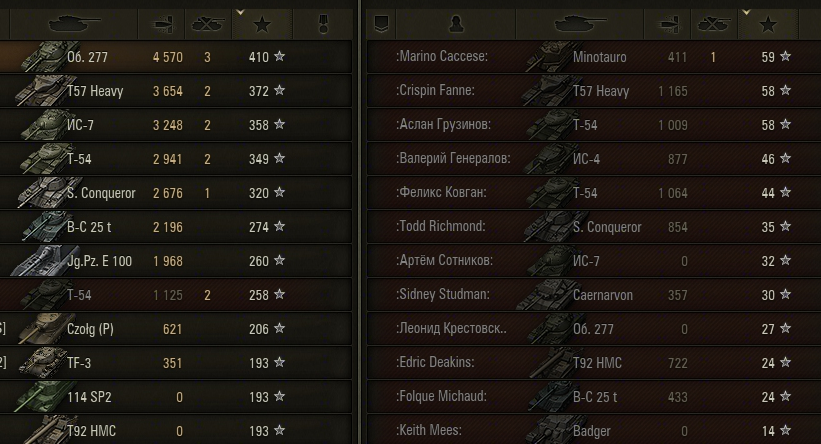Sort left team by damage shell icon
Viewport: 821px width, 444px height.
pyautogui.click(x=161, y=25)
